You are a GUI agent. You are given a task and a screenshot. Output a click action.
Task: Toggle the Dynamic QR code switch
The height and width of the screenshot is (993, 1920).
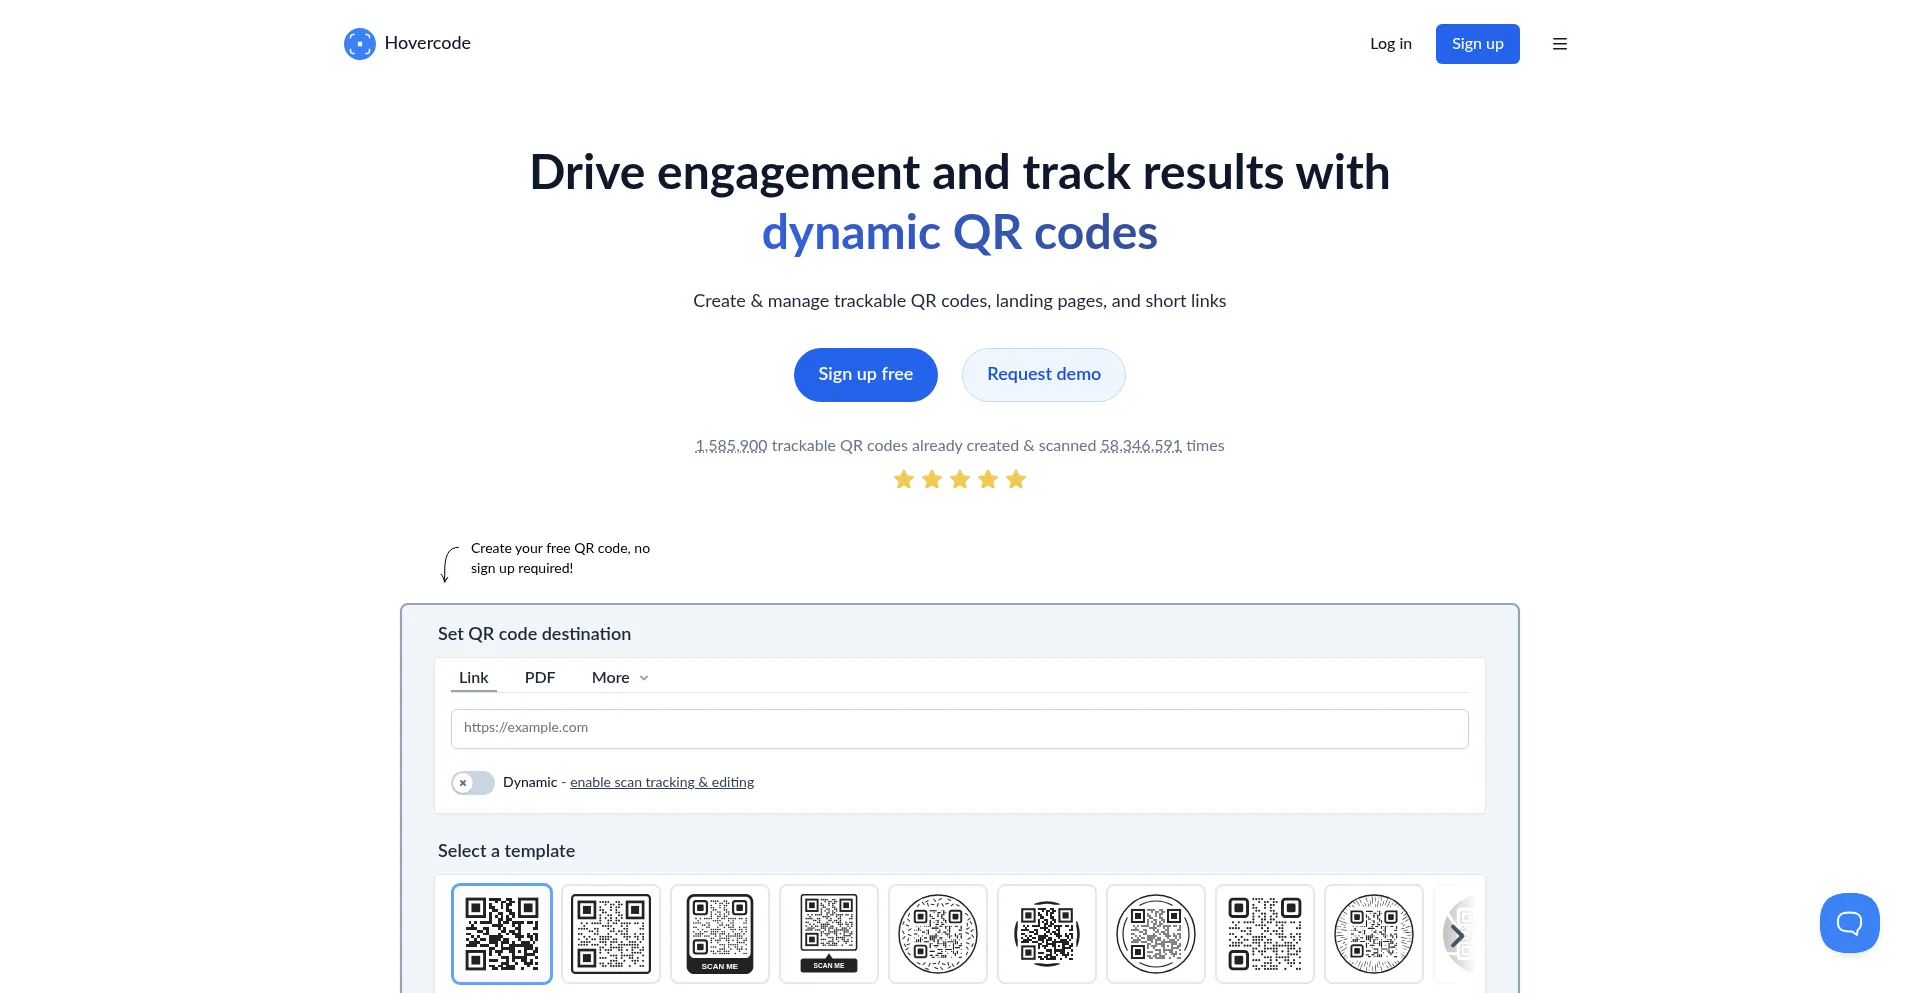click(x=473, y=783)
